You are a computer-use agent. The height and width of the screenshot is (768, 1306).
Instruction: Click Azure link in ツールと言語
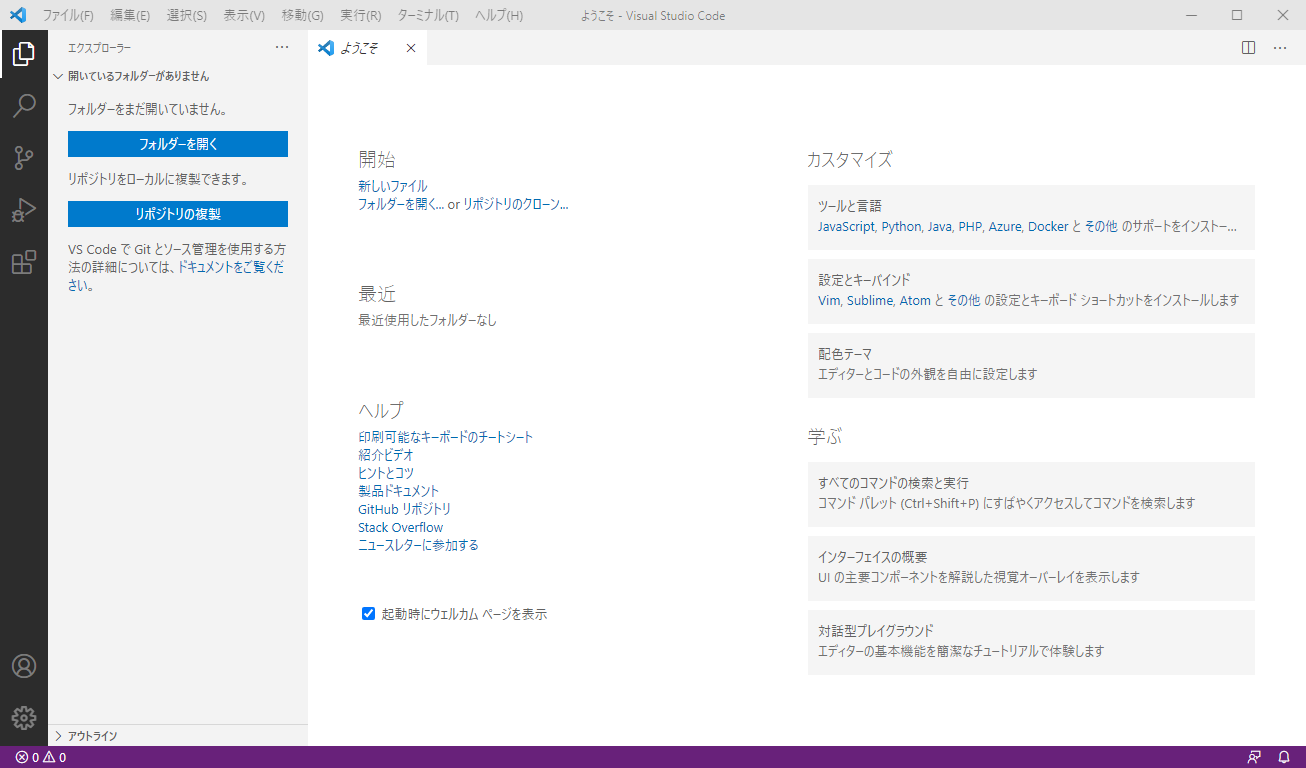tap(1005, 227)
